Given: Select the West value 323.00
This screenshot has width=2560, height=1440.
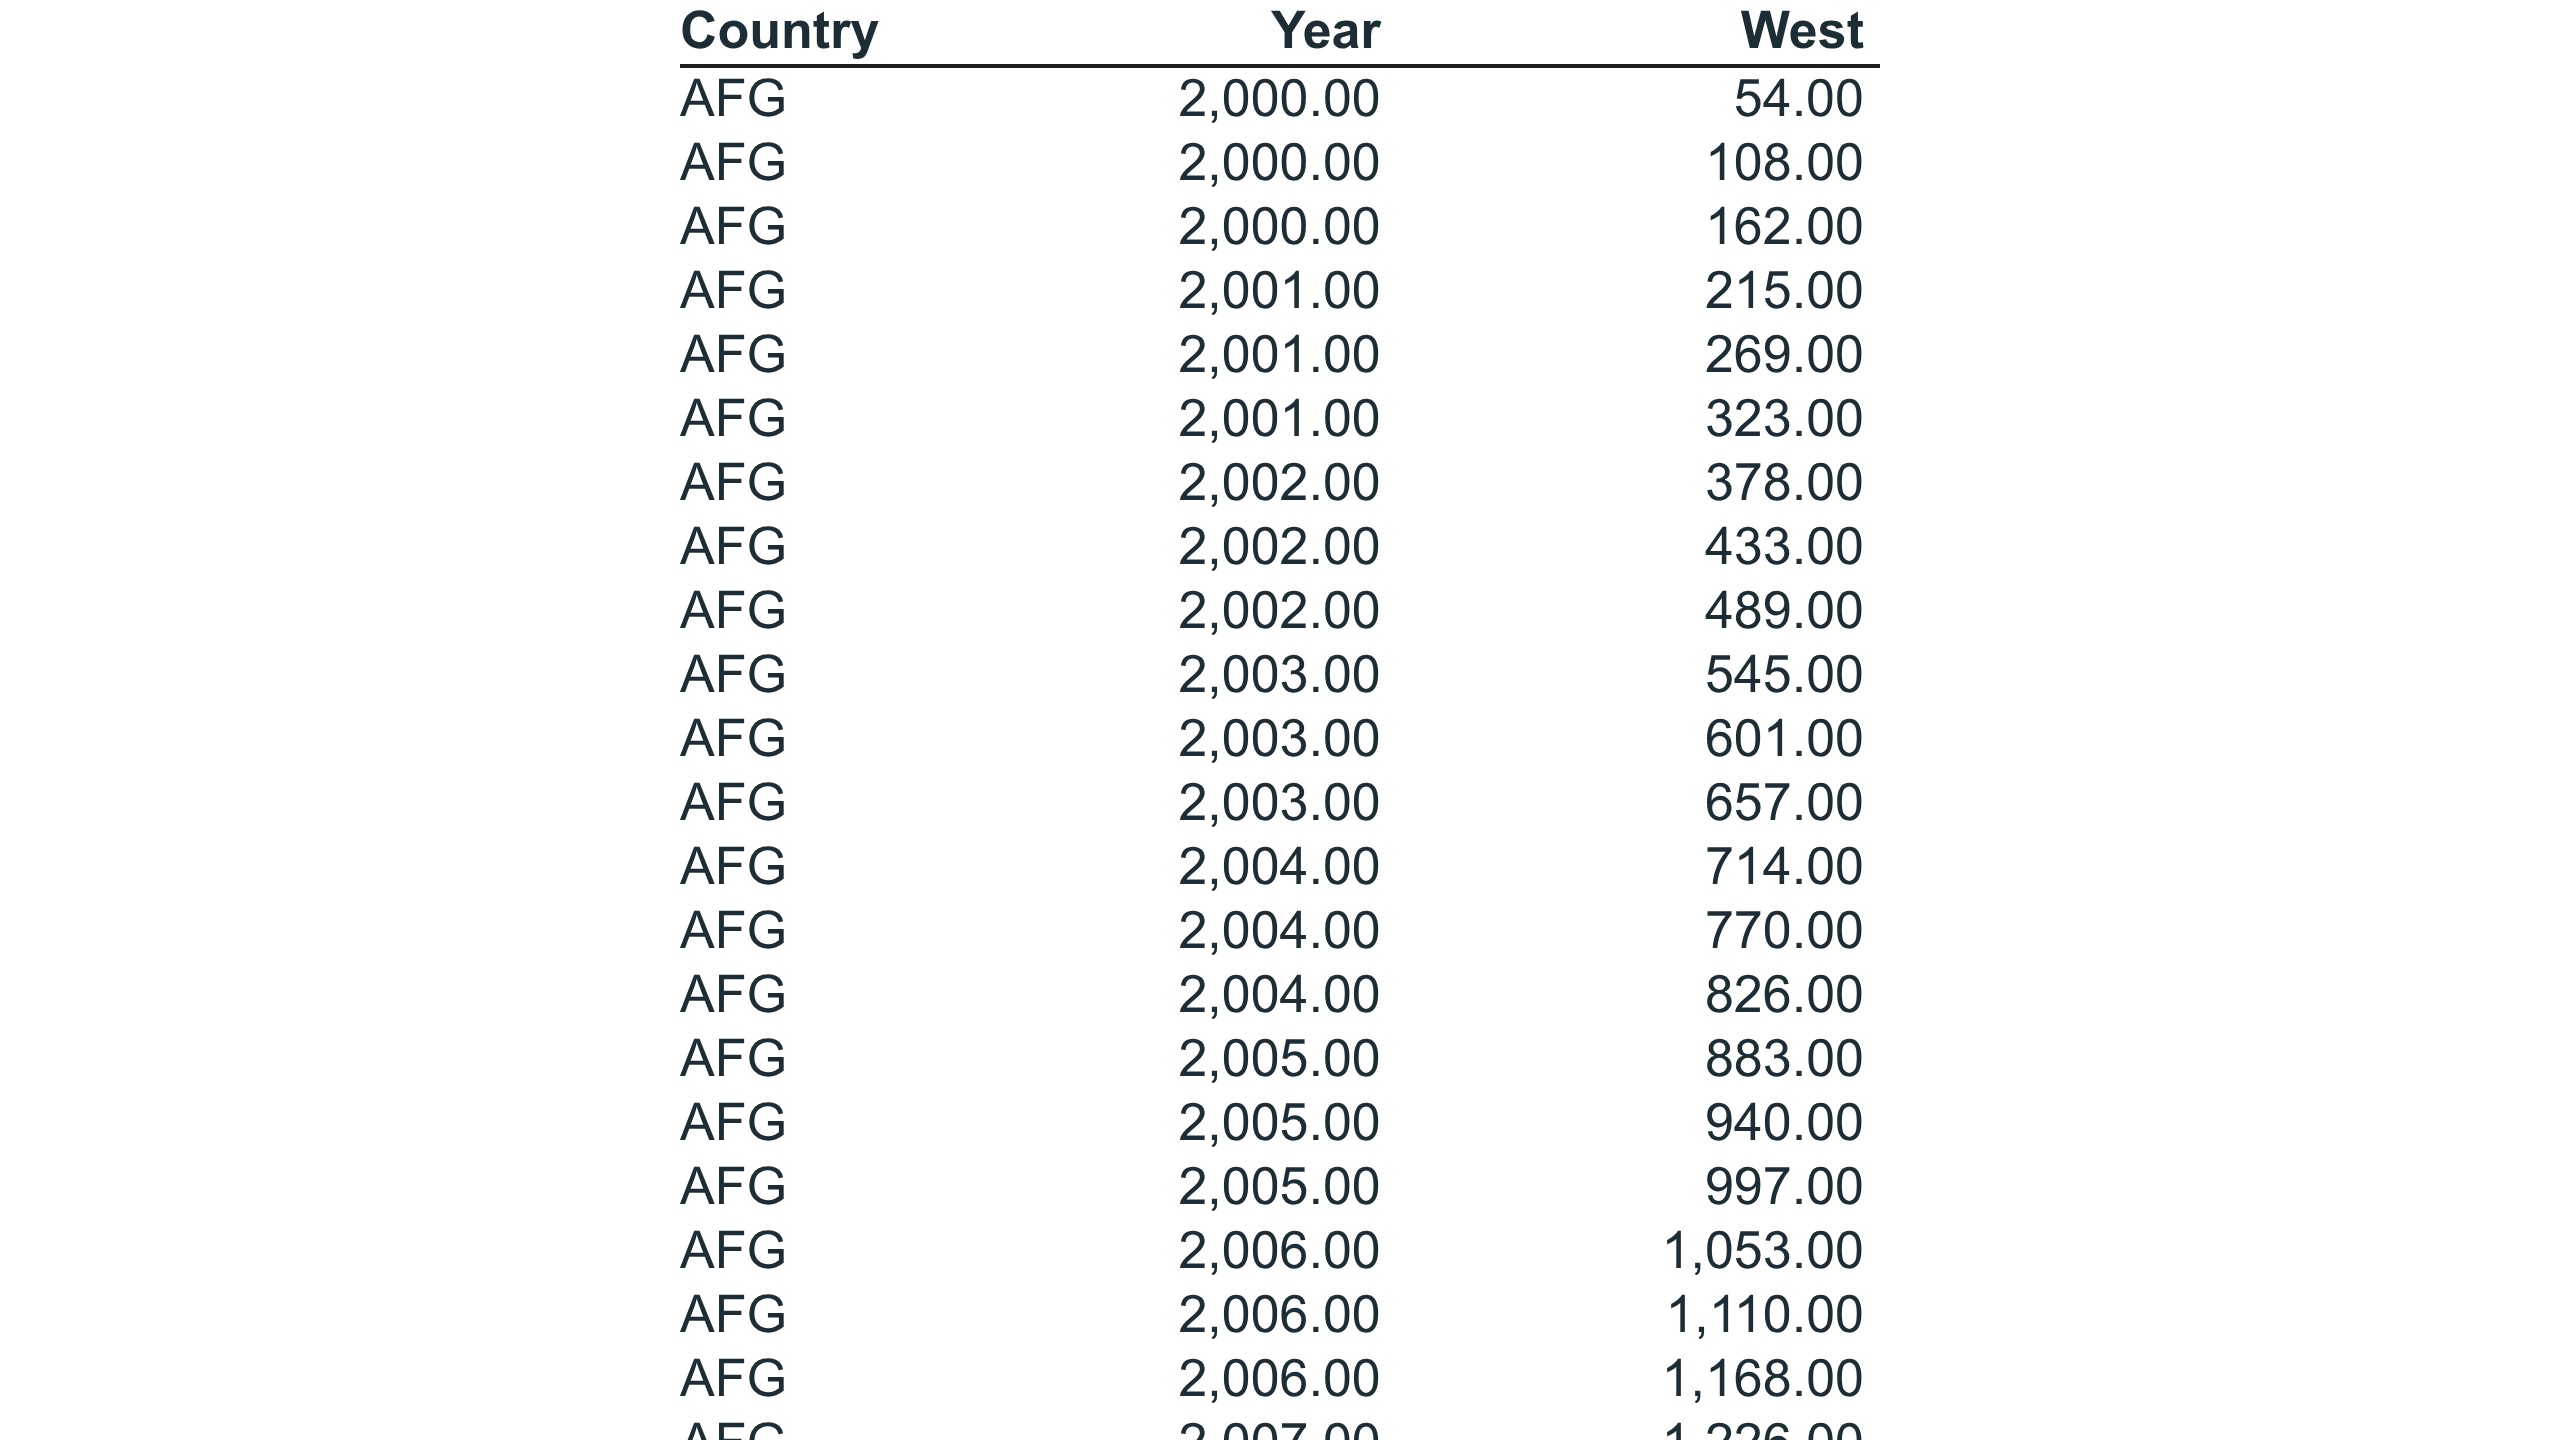Looking at the screenshot, I should coord(1784,419).
